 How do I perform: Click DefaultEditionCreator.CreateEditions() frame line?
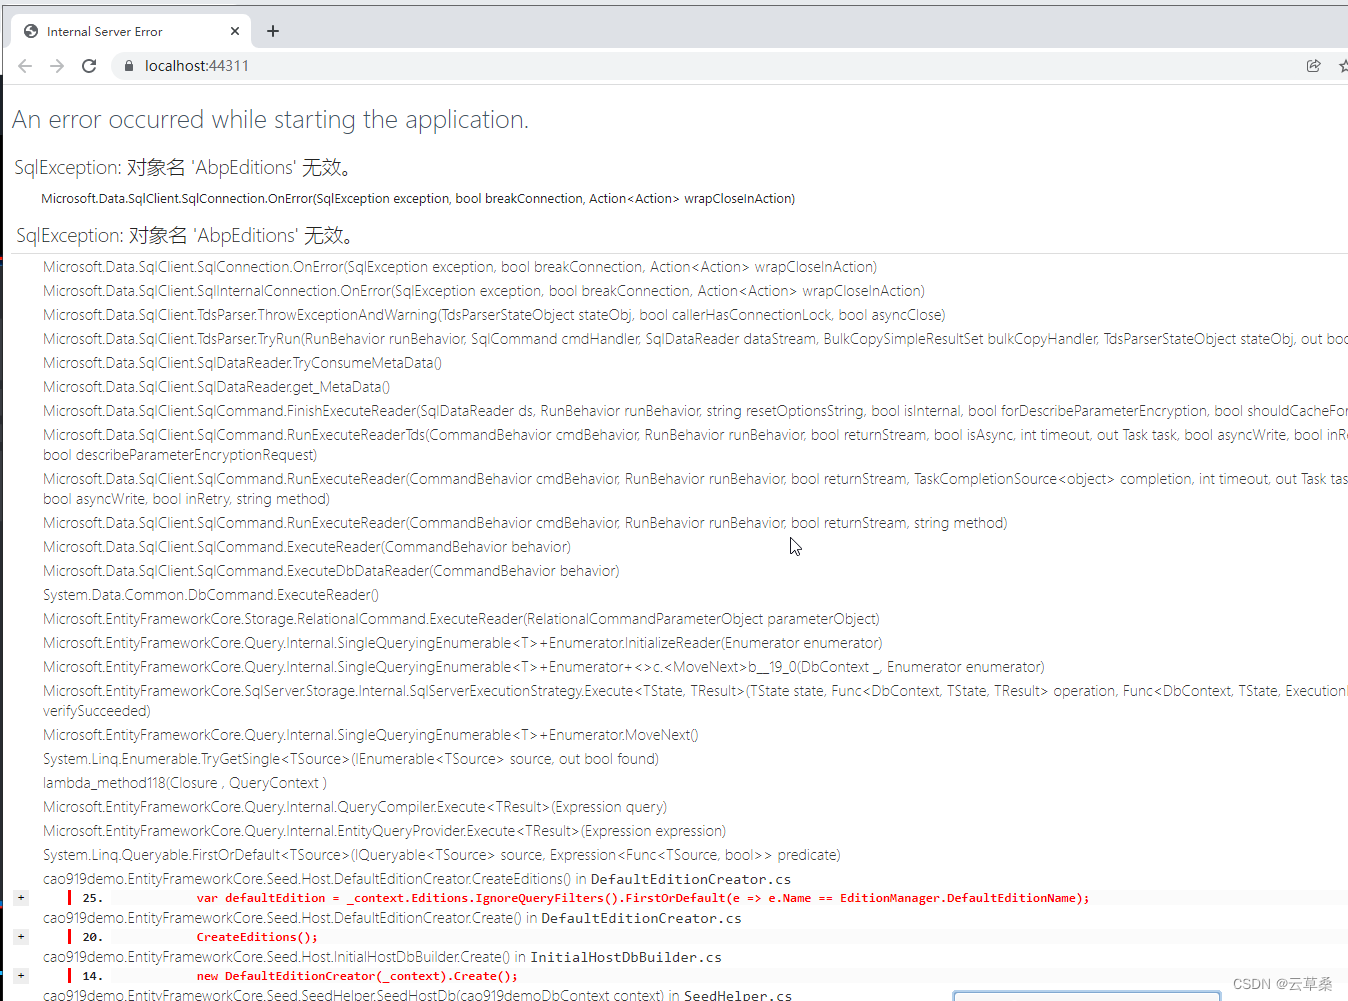tap(417, 879)
